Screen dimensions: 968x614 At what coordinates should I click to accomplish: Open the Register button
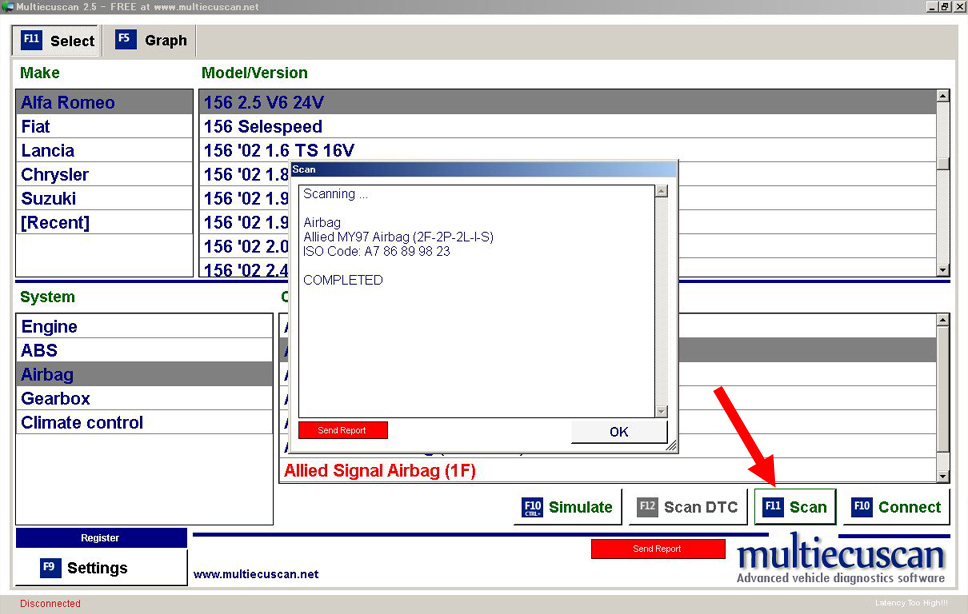101,538
